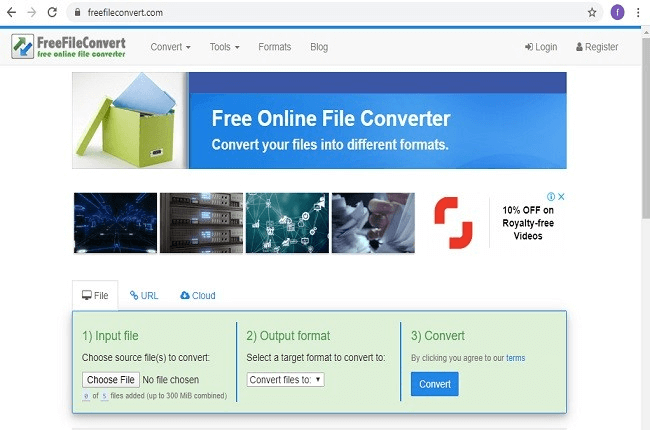
Task: Click the server rack ad thumbnail
Action: [201, 223]
